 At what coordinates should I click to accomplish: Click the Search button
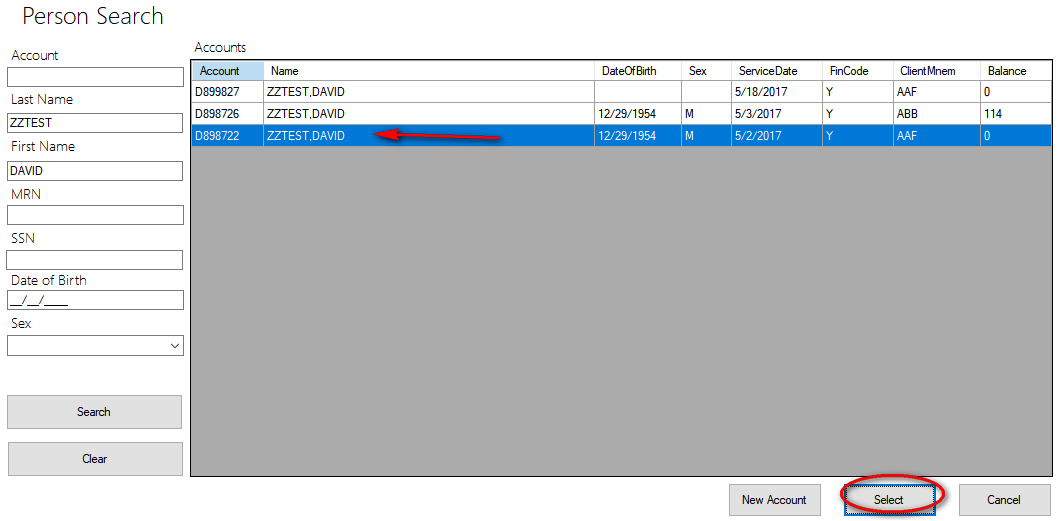(x=94, y=412)
